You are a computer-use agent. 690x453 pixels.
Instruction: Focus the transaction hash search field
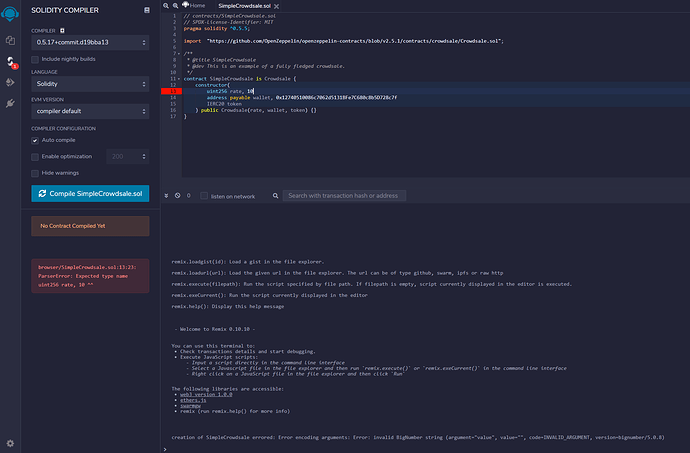[344, 195]
